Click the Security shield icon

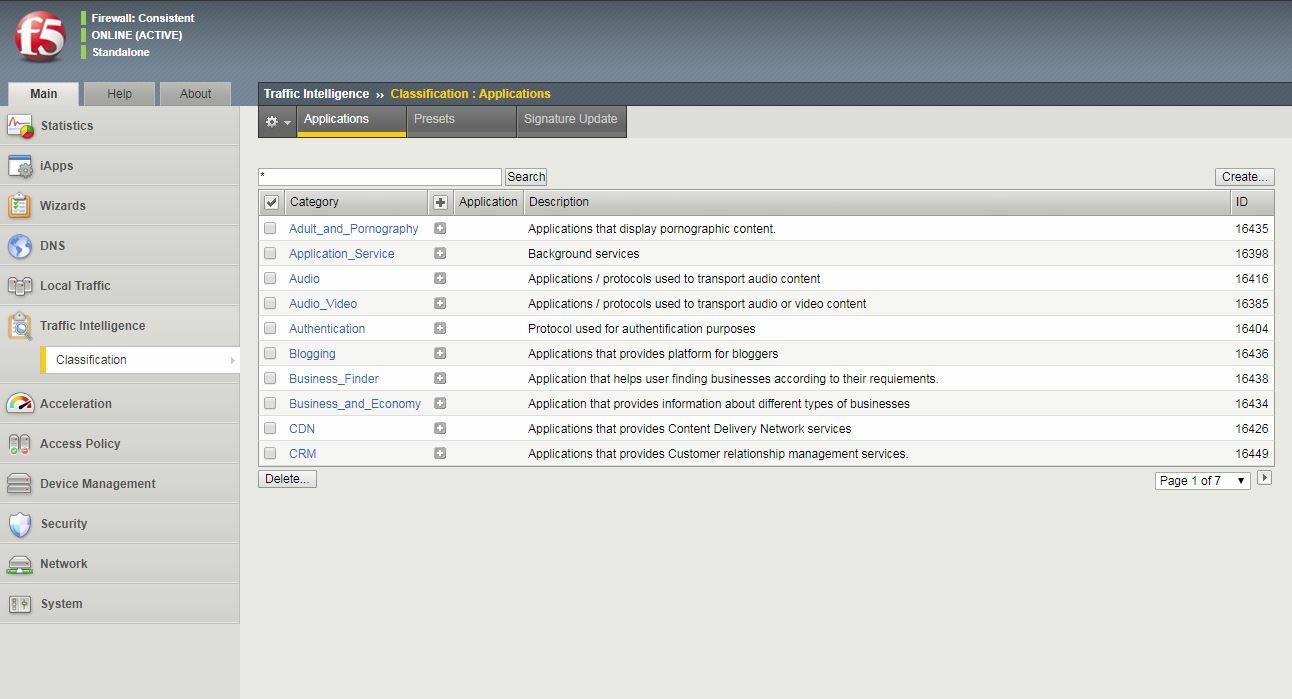20,524
